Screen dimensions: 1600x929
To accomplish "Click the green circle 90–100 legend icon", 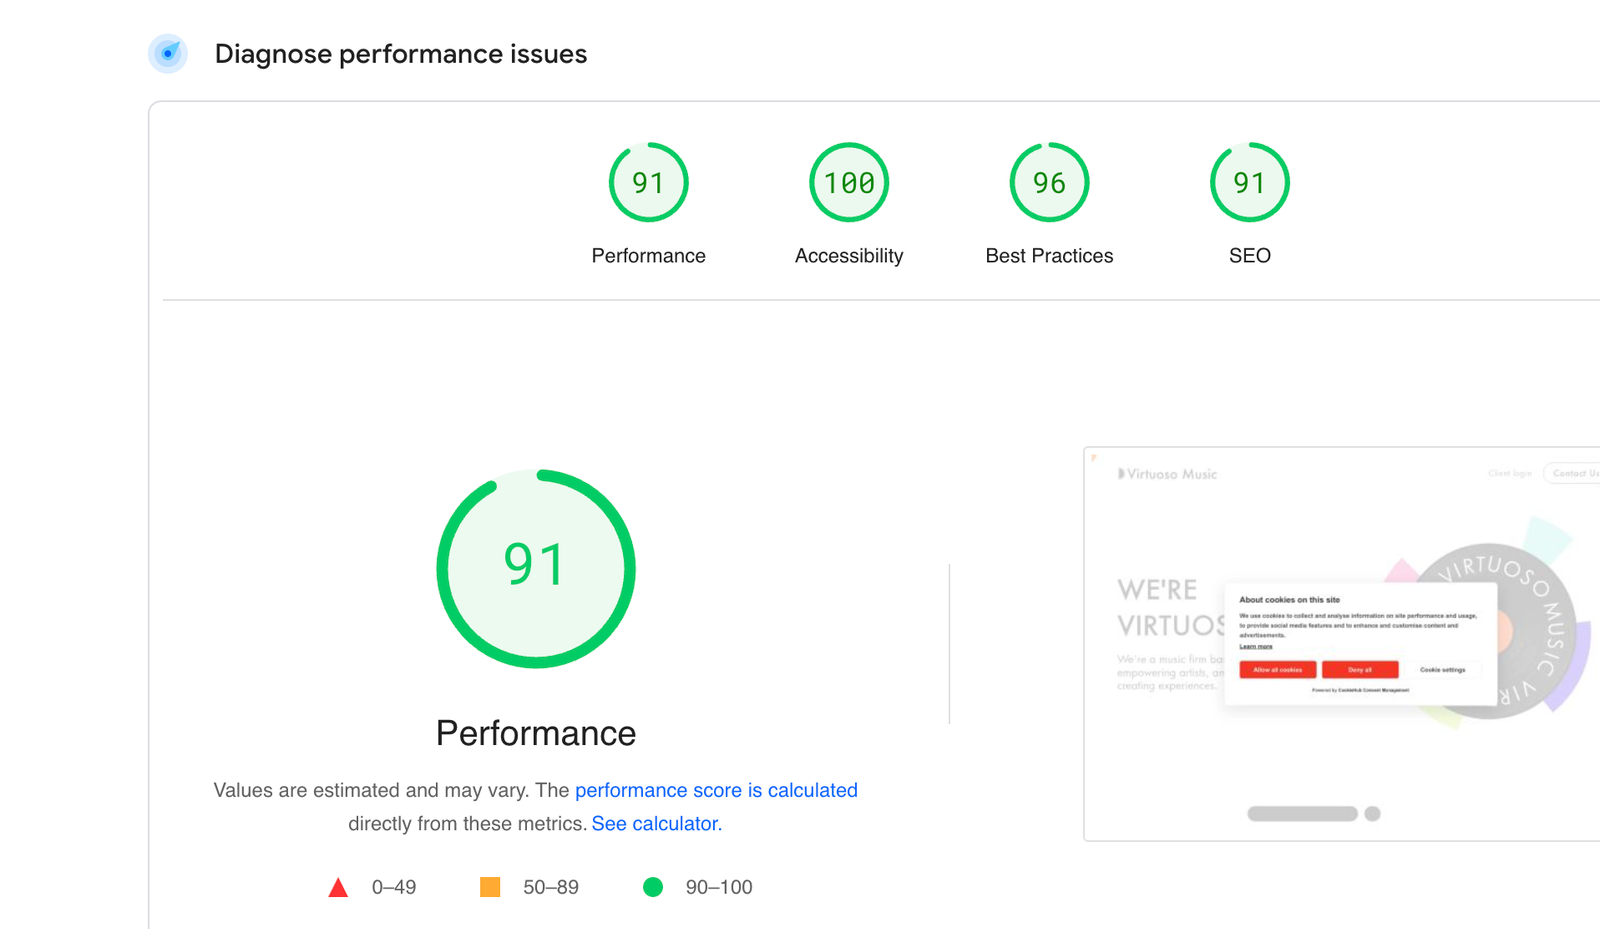I will point(653,887).
